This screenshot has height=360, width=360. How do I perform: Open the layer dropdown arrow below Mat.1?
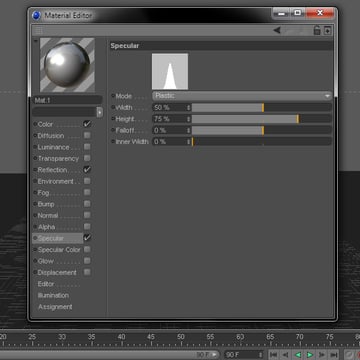pos(100,112)
